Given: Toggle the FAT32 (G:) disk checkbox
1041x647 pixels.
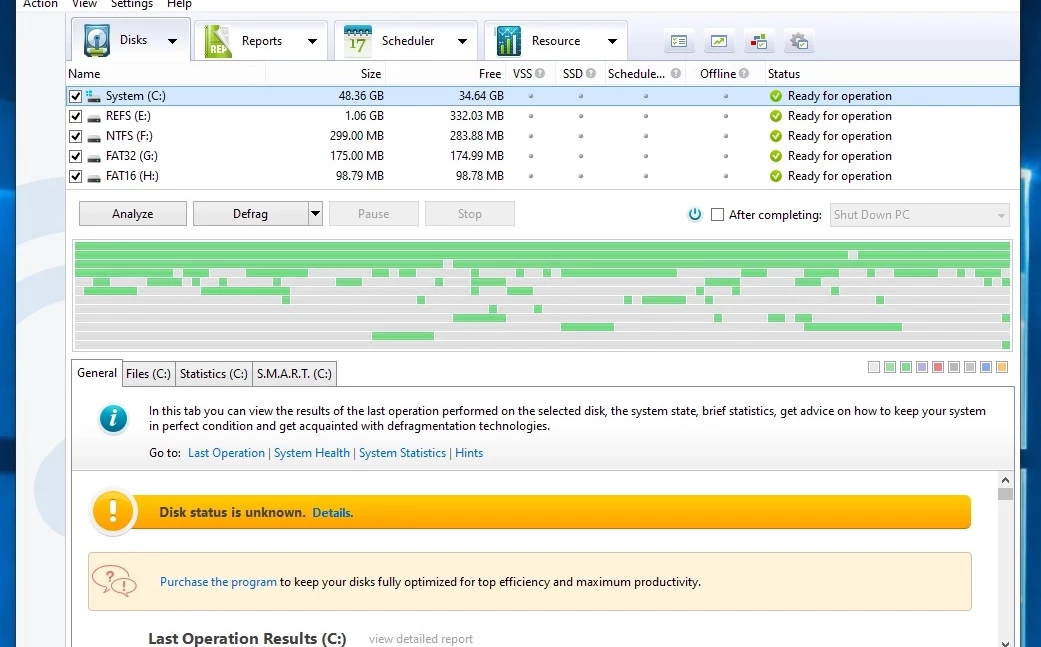Looking at the screenshot, I should coord(75,156).
